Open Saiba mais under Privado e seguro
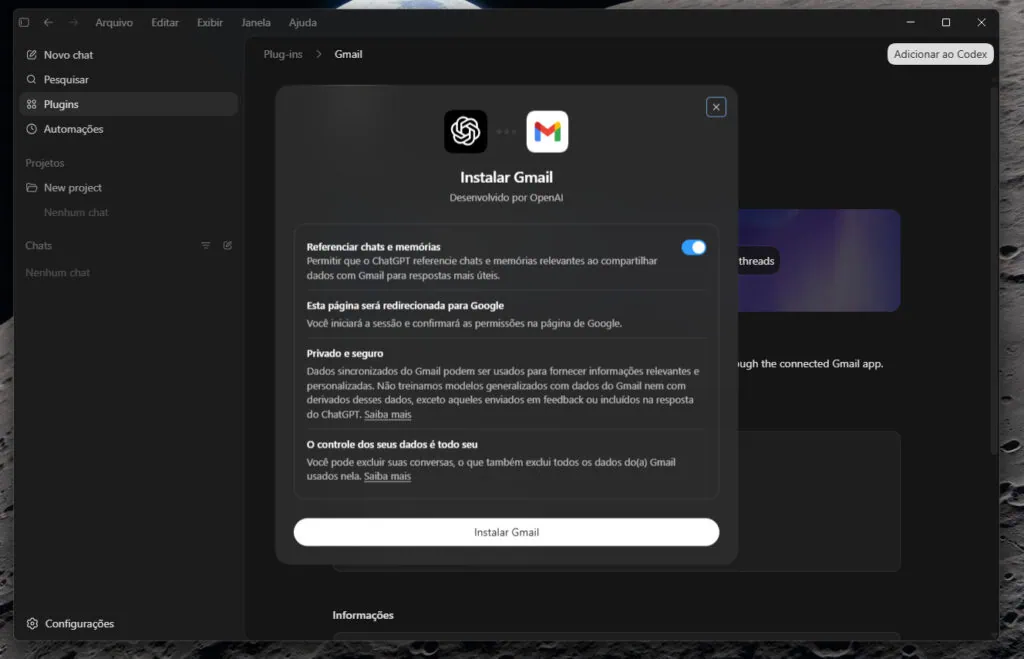 coord(387,414)
